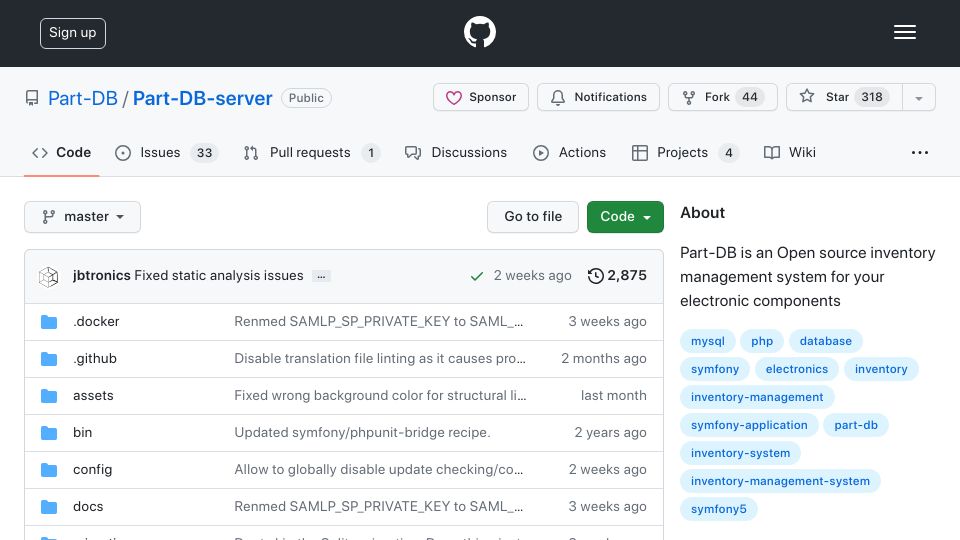Expand the Star lists dropdown arrow
This screenshot has height=540, width=960.
pos(918,97)
